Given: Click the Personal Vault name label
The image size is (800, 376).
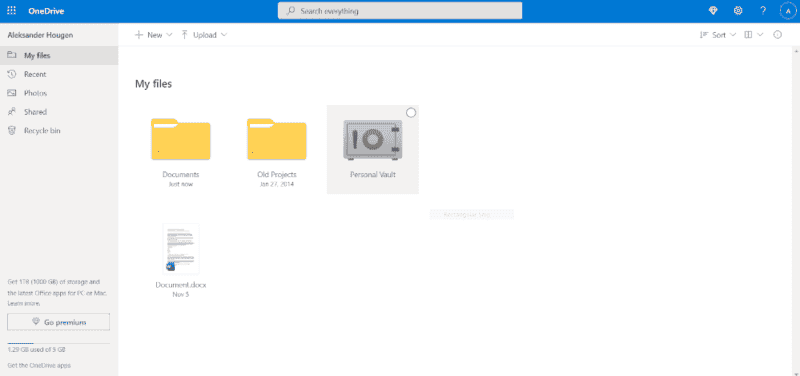Looking at the screenshot, I should tap(373, 174).
